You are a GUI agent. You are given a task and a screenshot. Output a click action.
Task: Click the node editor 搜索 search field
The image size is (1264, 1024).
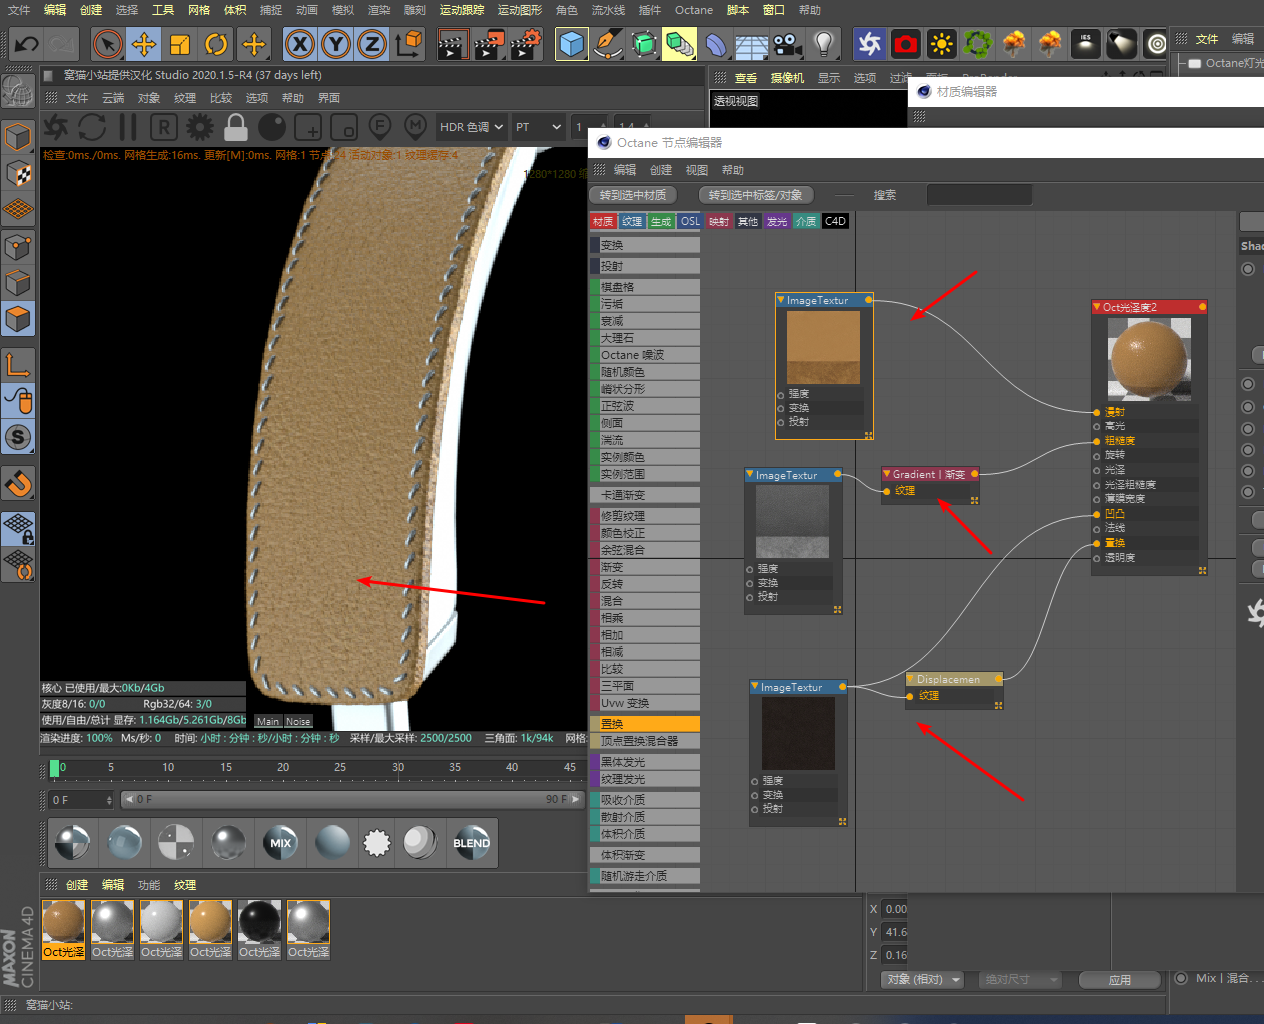pos(978,195)
